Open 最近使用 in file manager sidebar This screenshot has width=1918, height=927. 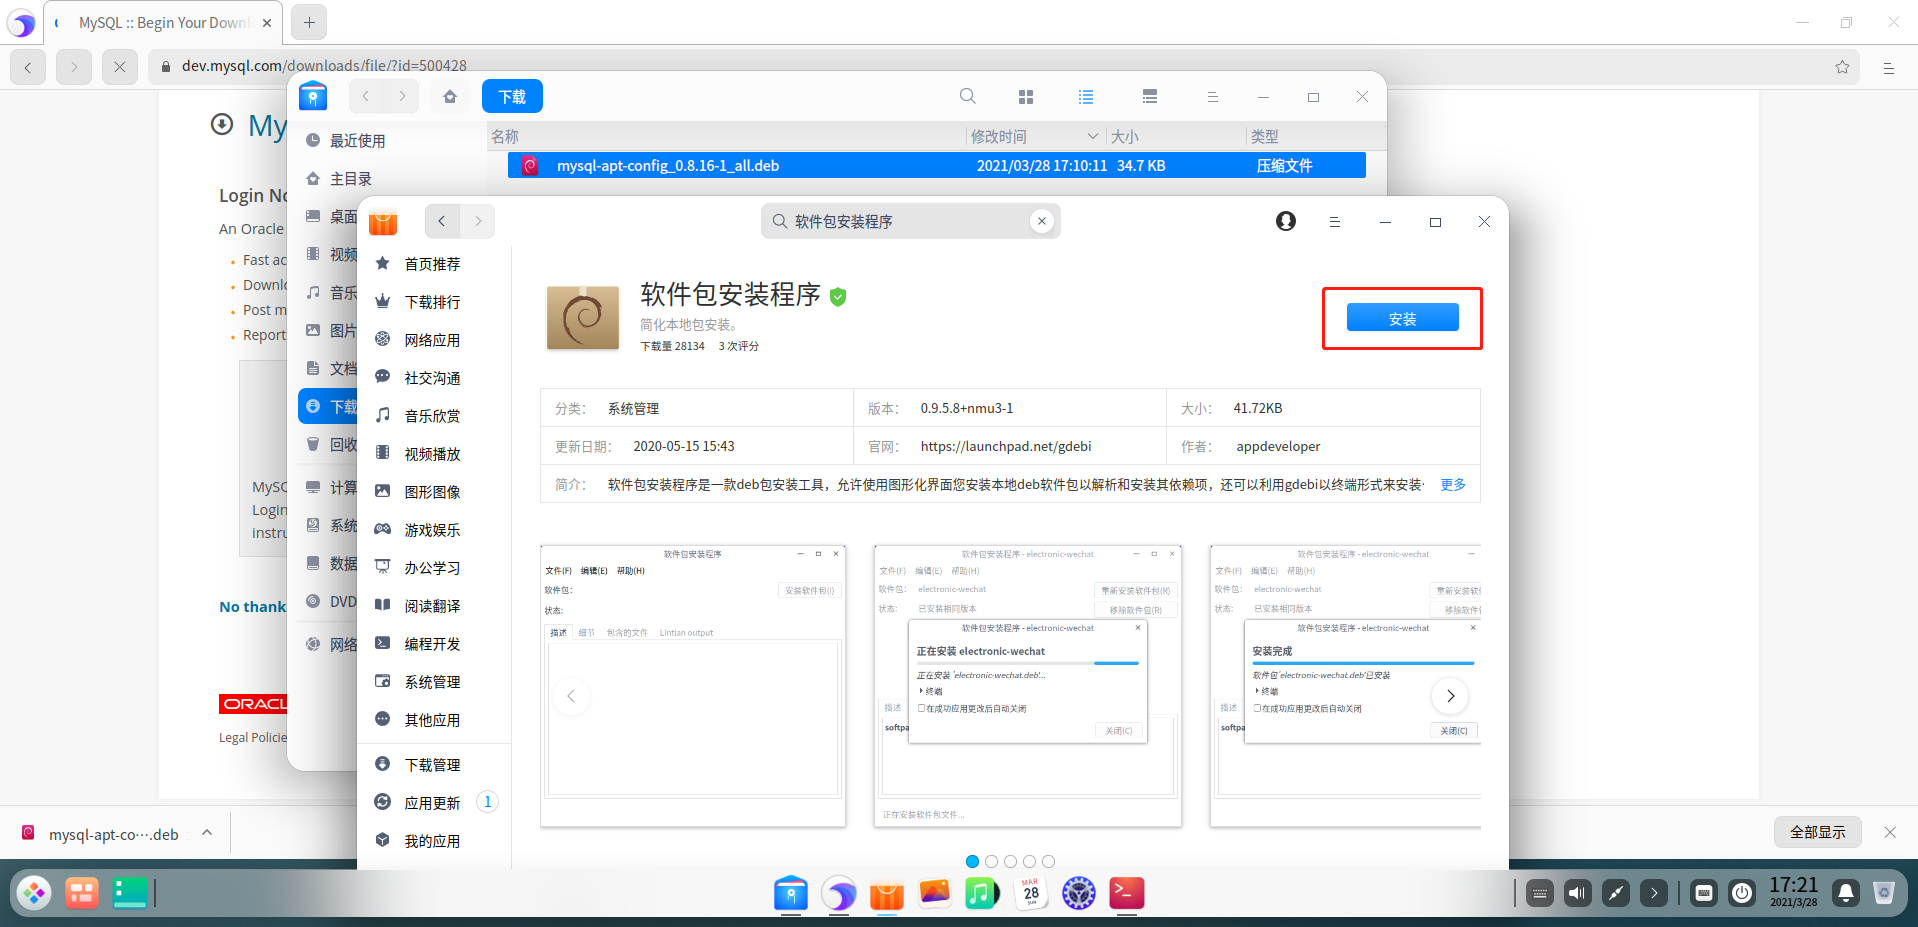pyautogui.click(x=357, y=141)
